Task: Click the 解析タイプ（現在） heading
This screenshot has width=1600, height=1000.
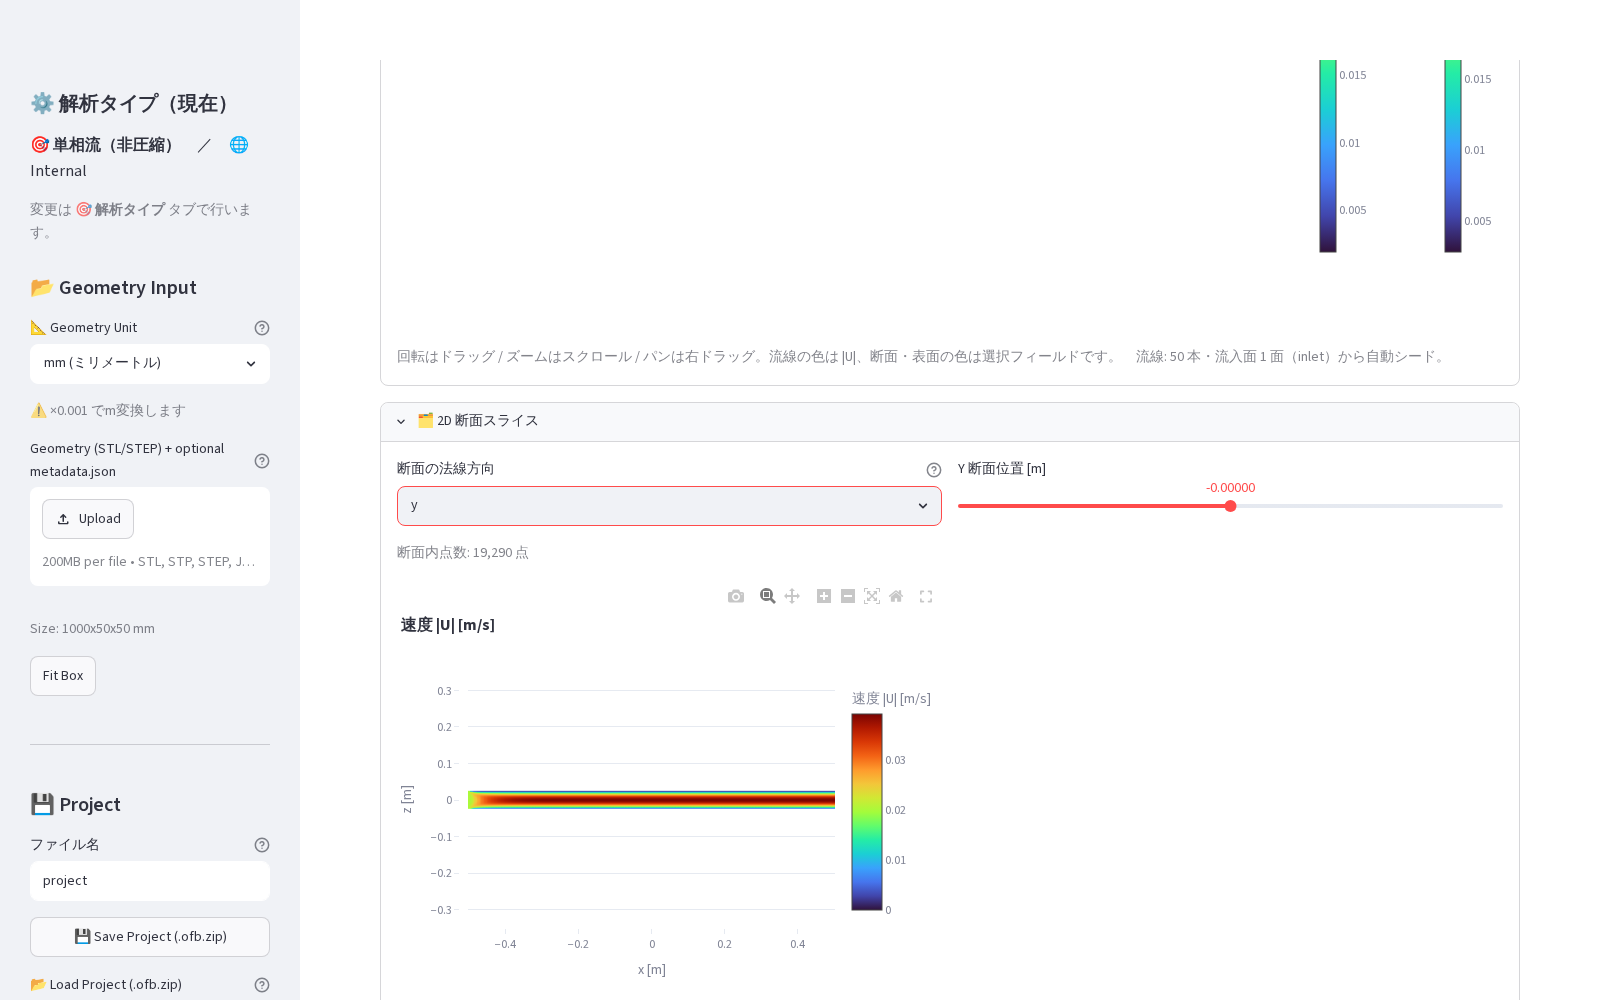Action: click(x=134, y=104)
